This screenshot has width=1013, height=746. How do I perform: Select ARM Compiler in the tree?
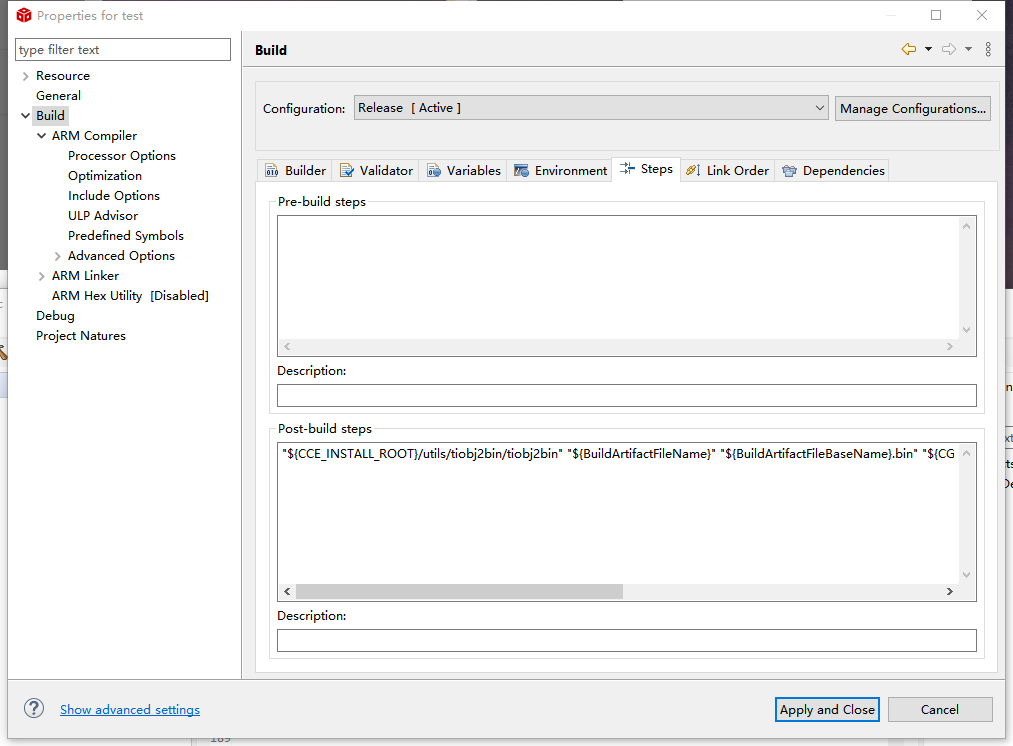pyautogui.click(x=94, y=136)
